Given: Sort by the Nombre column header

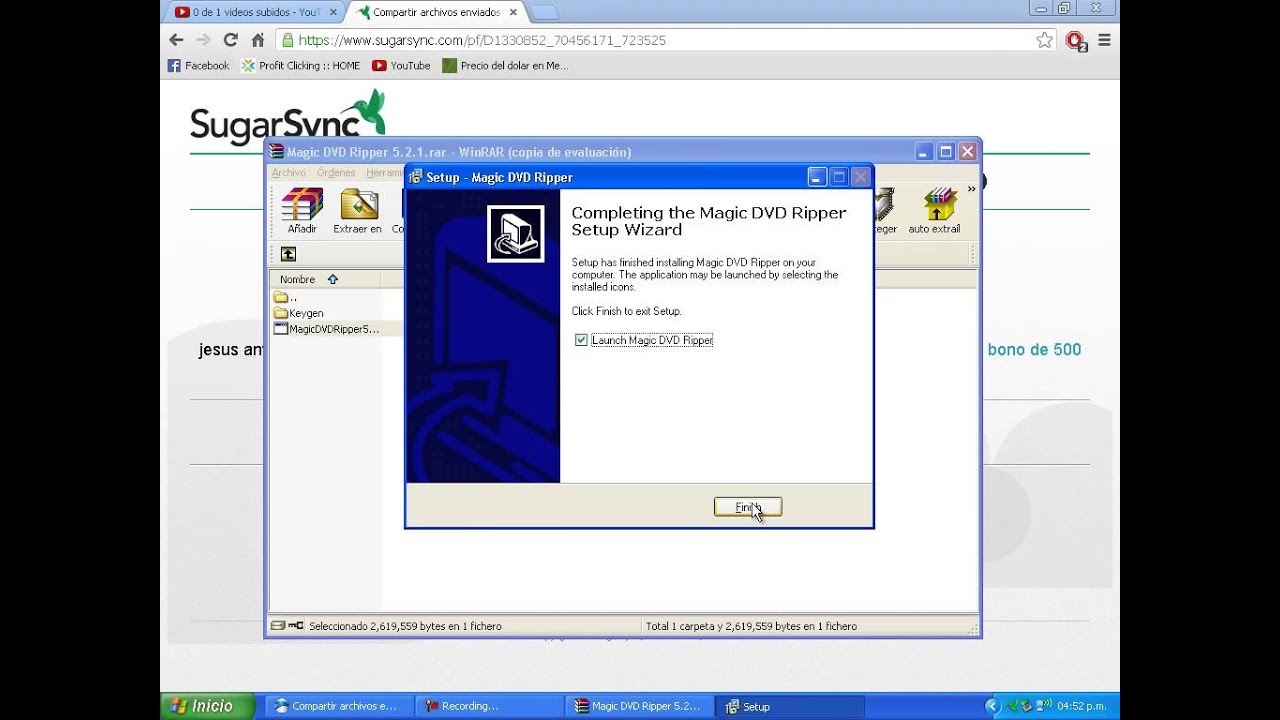Looking at the screenshot, I should tap(324, 279).
